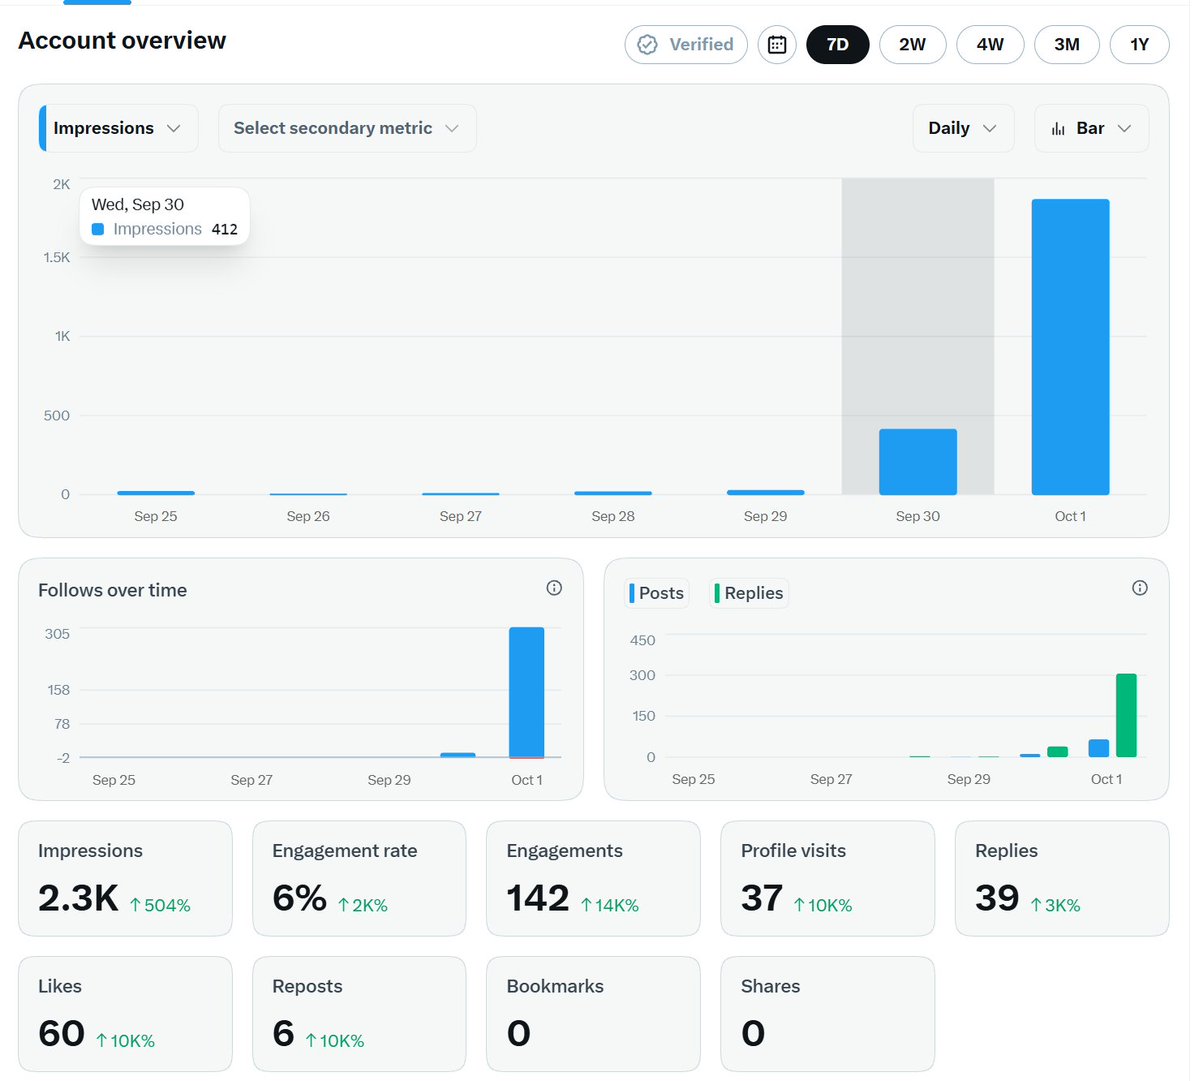Switch to the 1Y time range
This screenshot has width=1199, height=1081.
1139,44
